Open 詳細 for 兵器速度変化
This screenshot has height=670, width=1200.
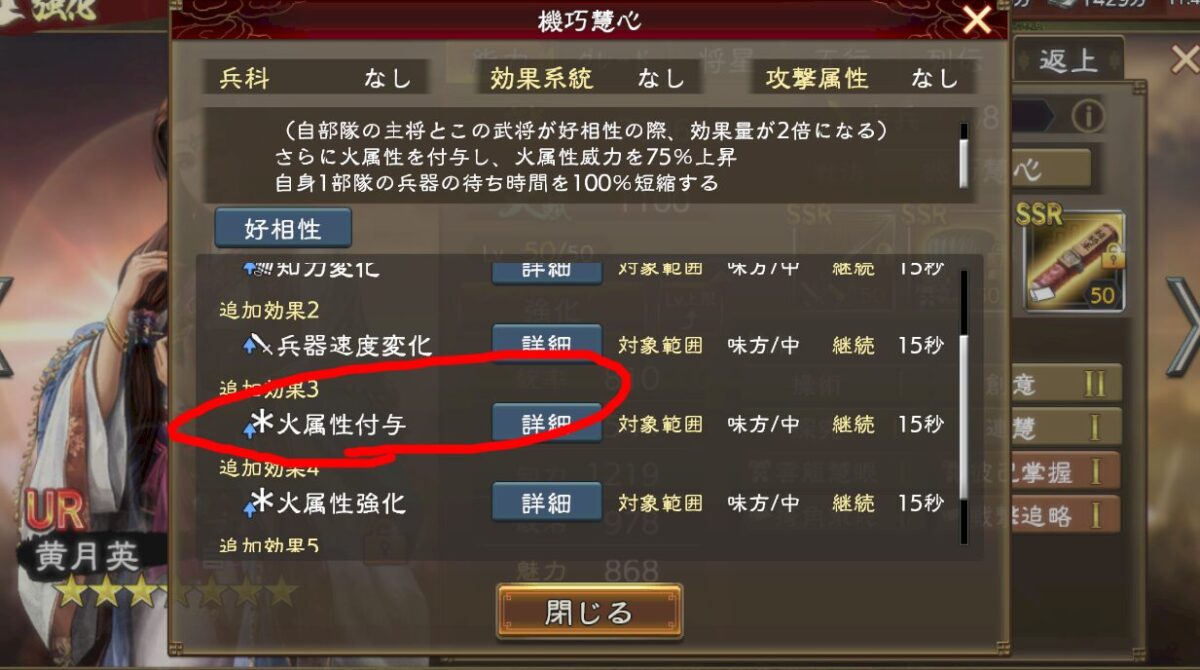click(x=546, y=343)
